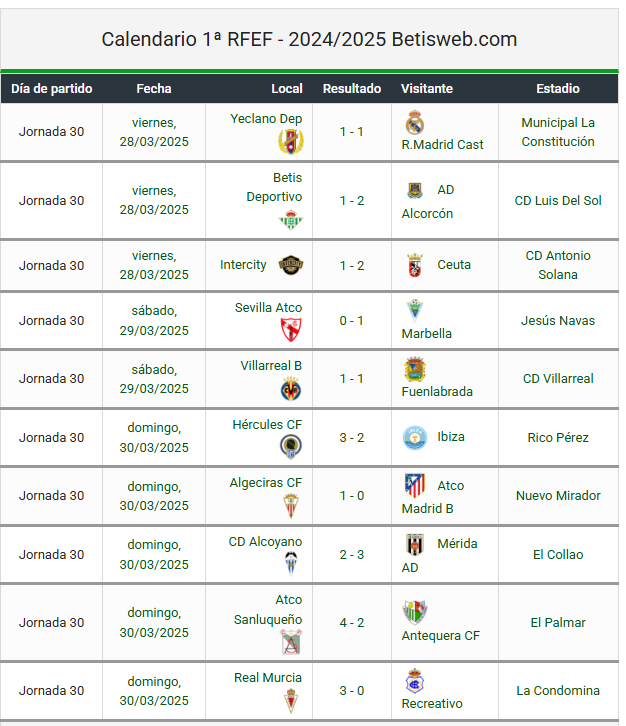Screen dimensions: 626x726
Task: Open the Nuevo Mirador stadium link
Action: [x=558, y=495]
